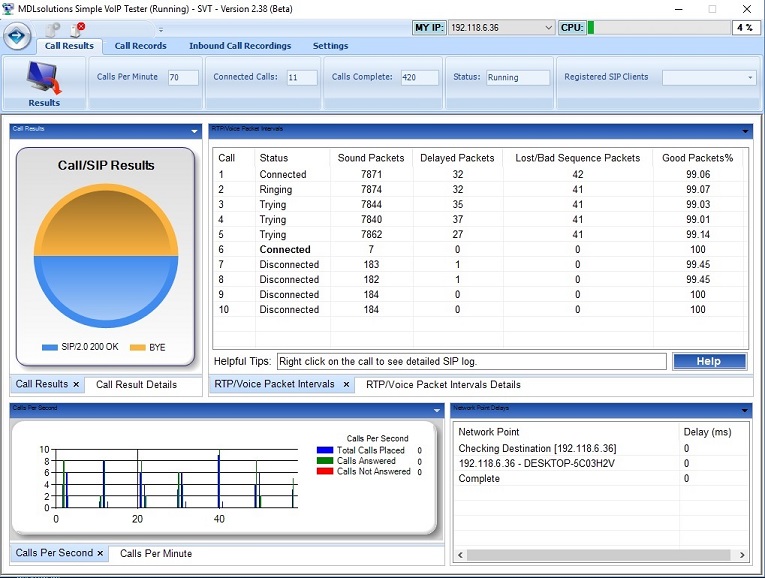Click the 4 % CPU percentage box
The image size is (765, 578).
[745, 28]
